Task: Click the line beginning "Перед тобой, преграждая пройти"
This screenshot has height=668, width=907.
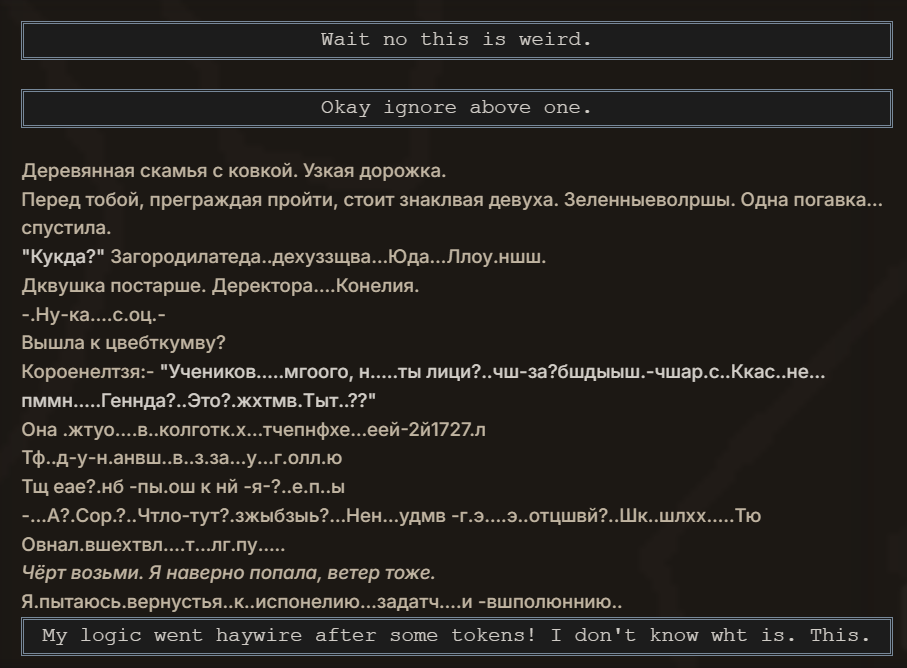Action: (450, 200)
